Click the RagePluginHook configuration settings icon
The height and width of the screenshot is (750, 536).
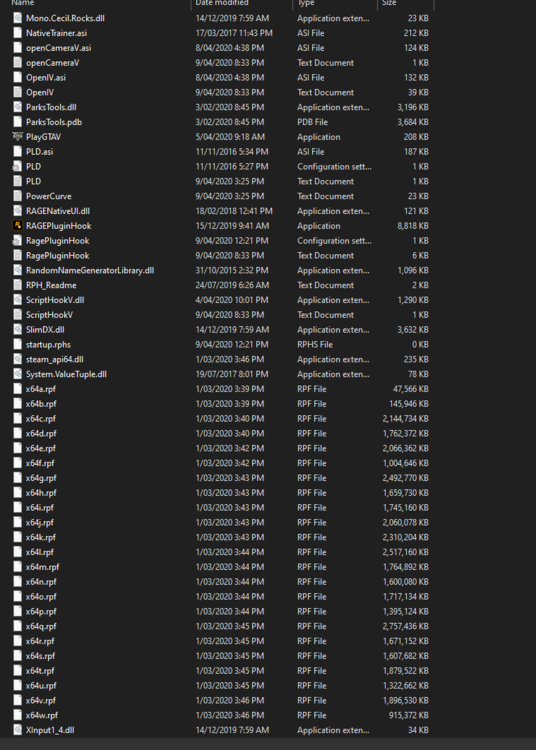pyautogui.click(x=17, y=241)
